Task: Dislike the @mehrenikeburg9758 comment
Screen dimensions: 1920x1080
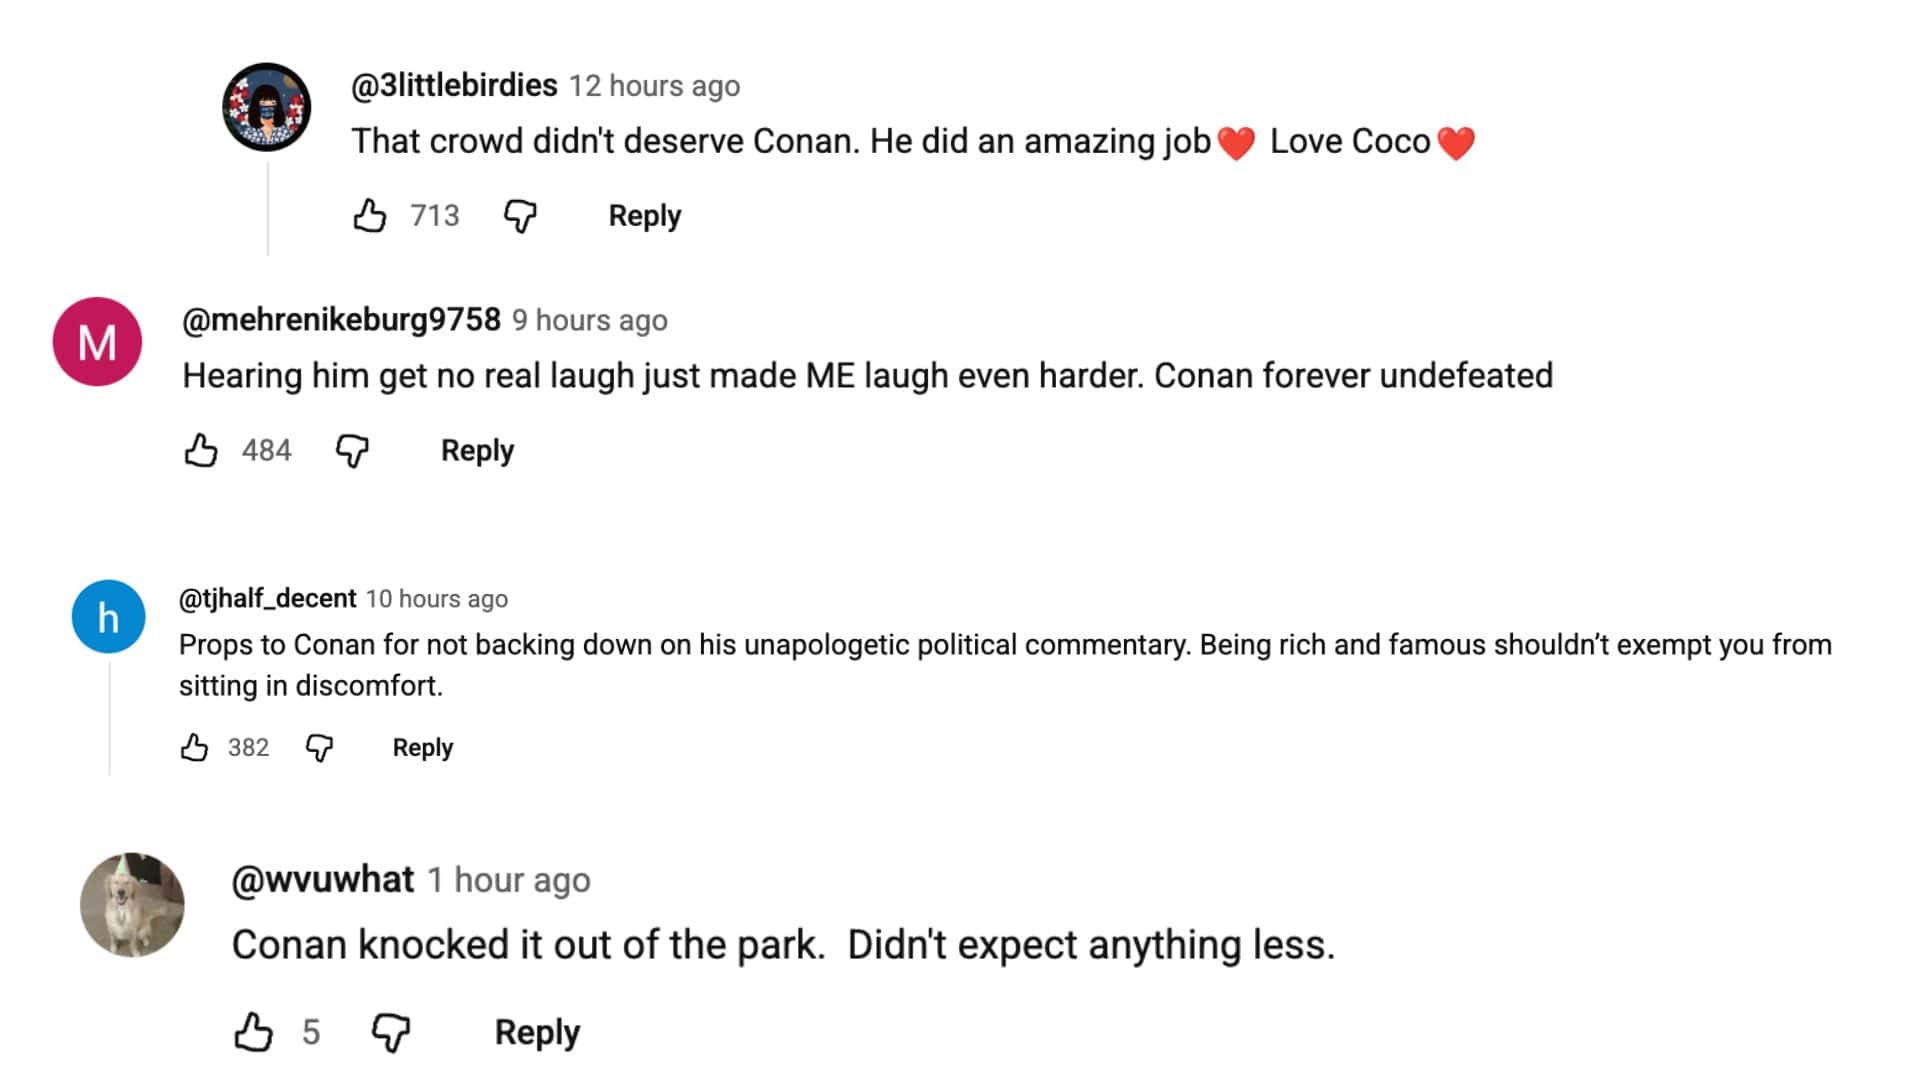Action: coord(352,450)
